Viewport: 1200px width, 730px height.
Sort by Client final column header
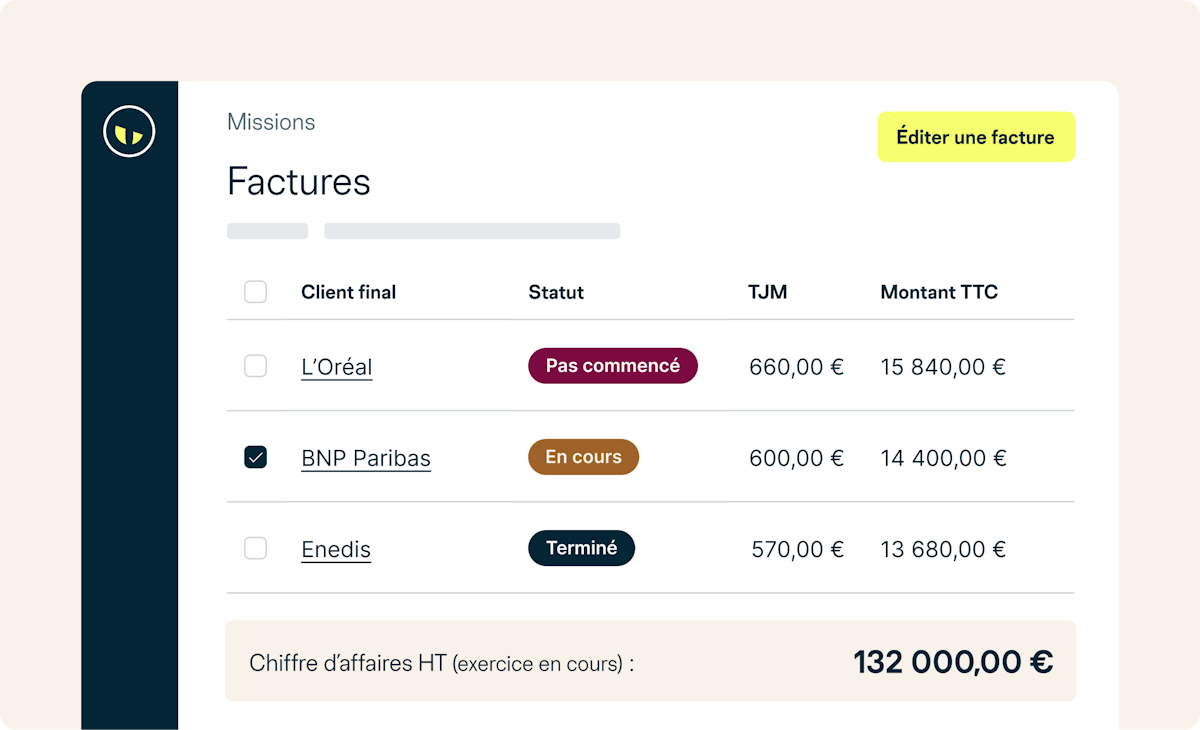[348, 292]
